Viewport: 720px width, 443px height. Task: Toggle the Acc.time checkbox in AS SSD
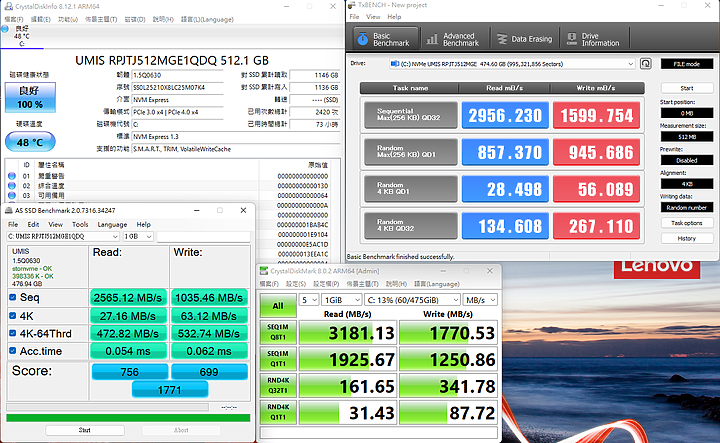[12, 351]
